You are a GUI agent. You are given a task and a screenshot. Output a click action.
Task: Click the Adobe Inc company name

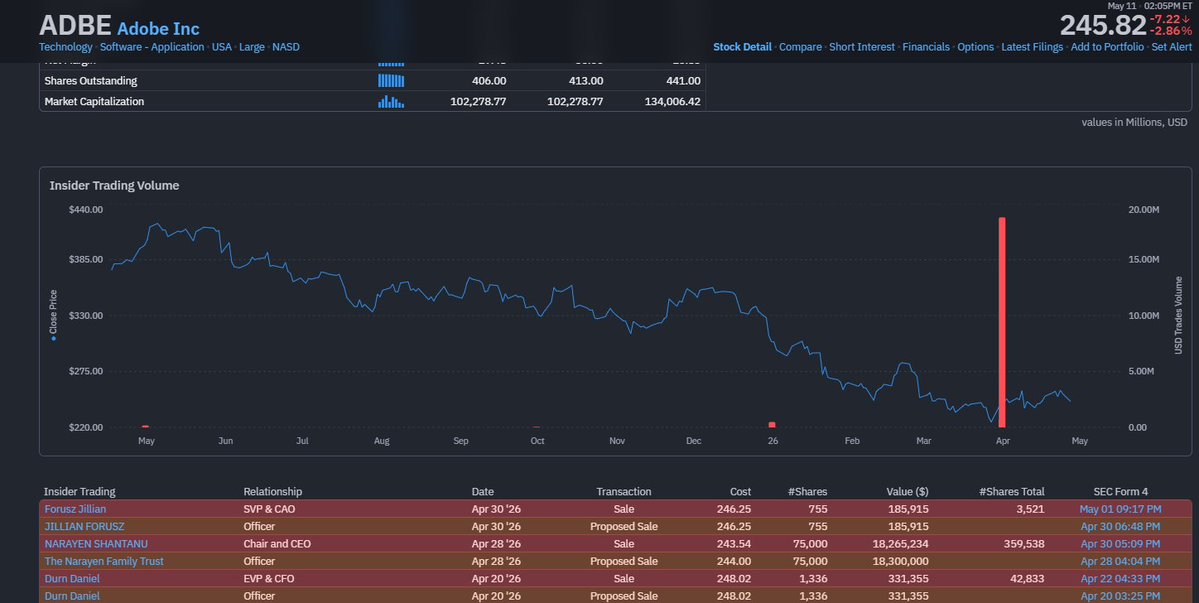pos(158,28)
